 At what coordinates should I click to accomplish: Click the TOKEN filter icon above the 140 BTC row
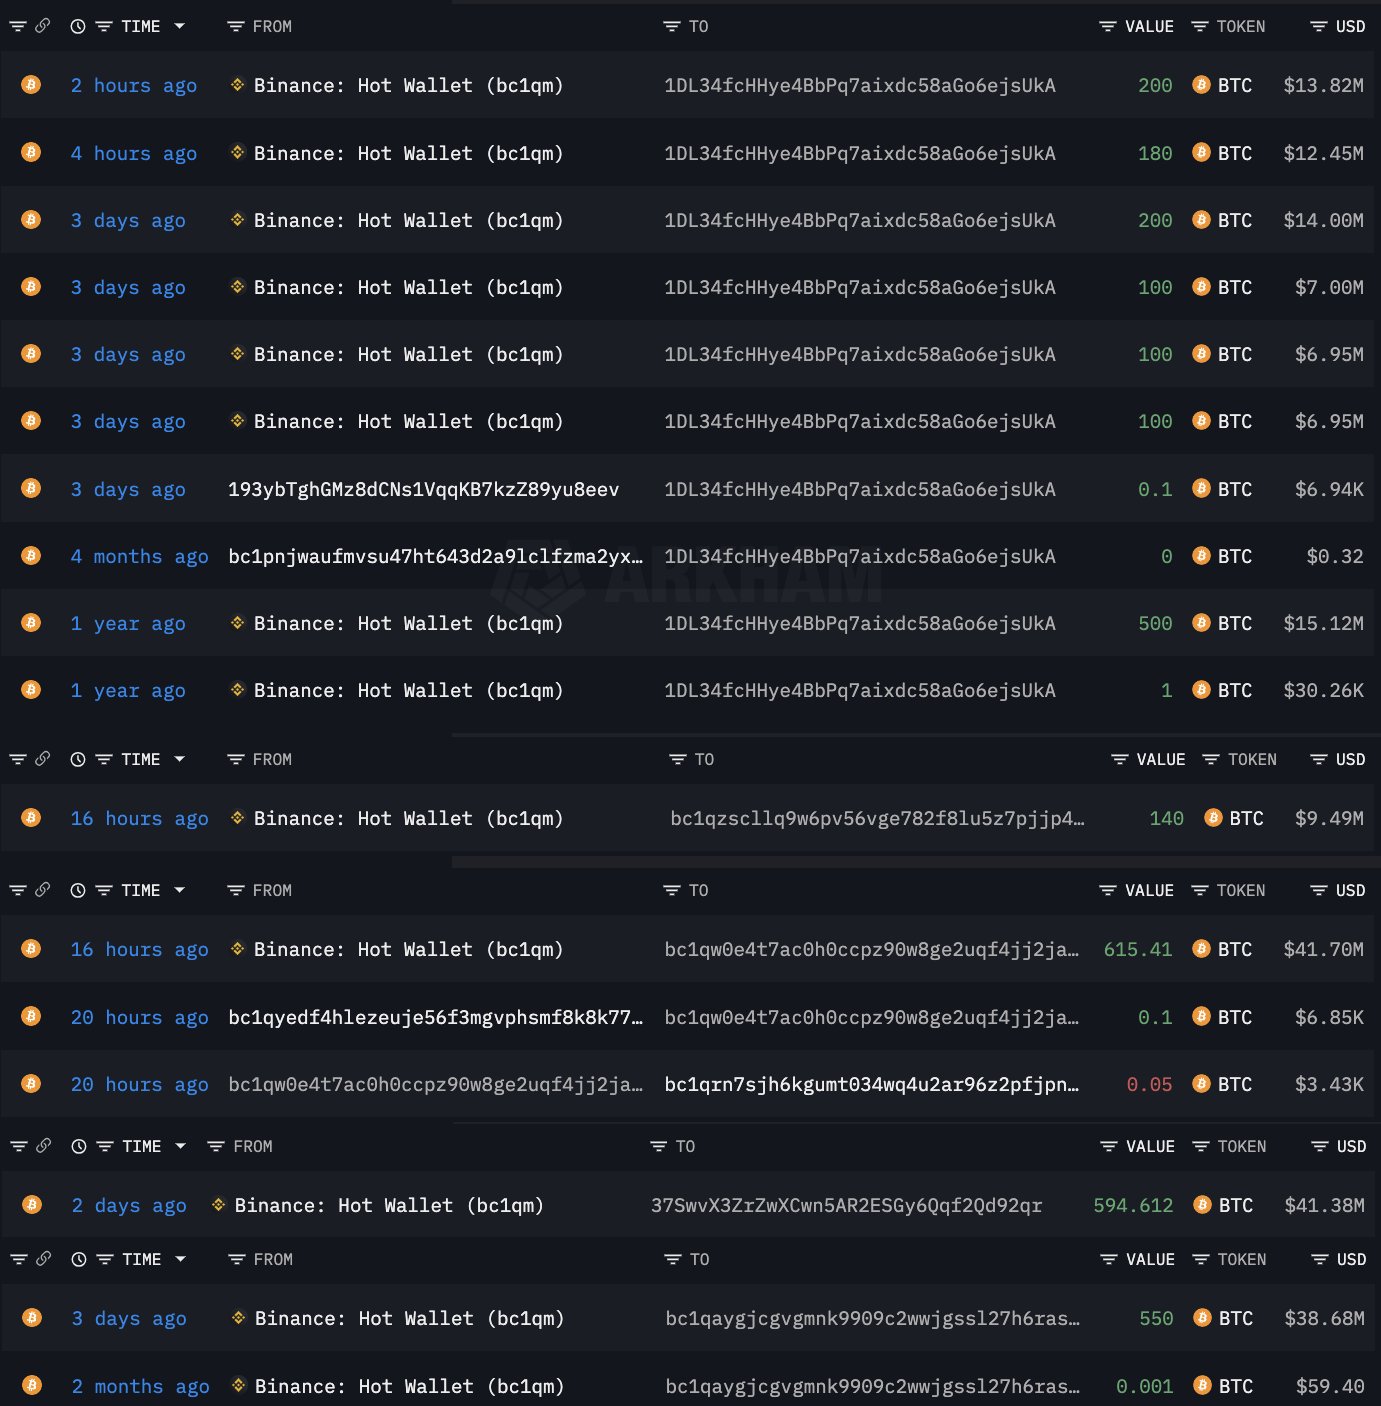(1211, 760)
